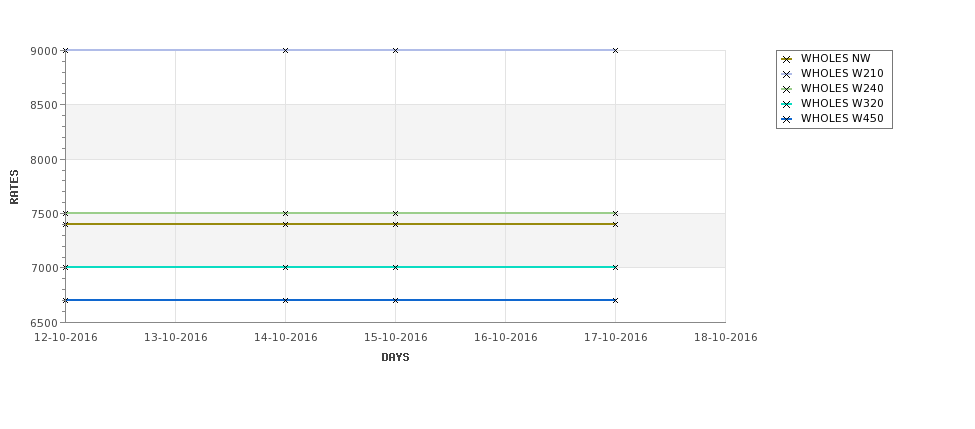Click the WHOLES NW point on 14-10-2016

pos(285,224)
